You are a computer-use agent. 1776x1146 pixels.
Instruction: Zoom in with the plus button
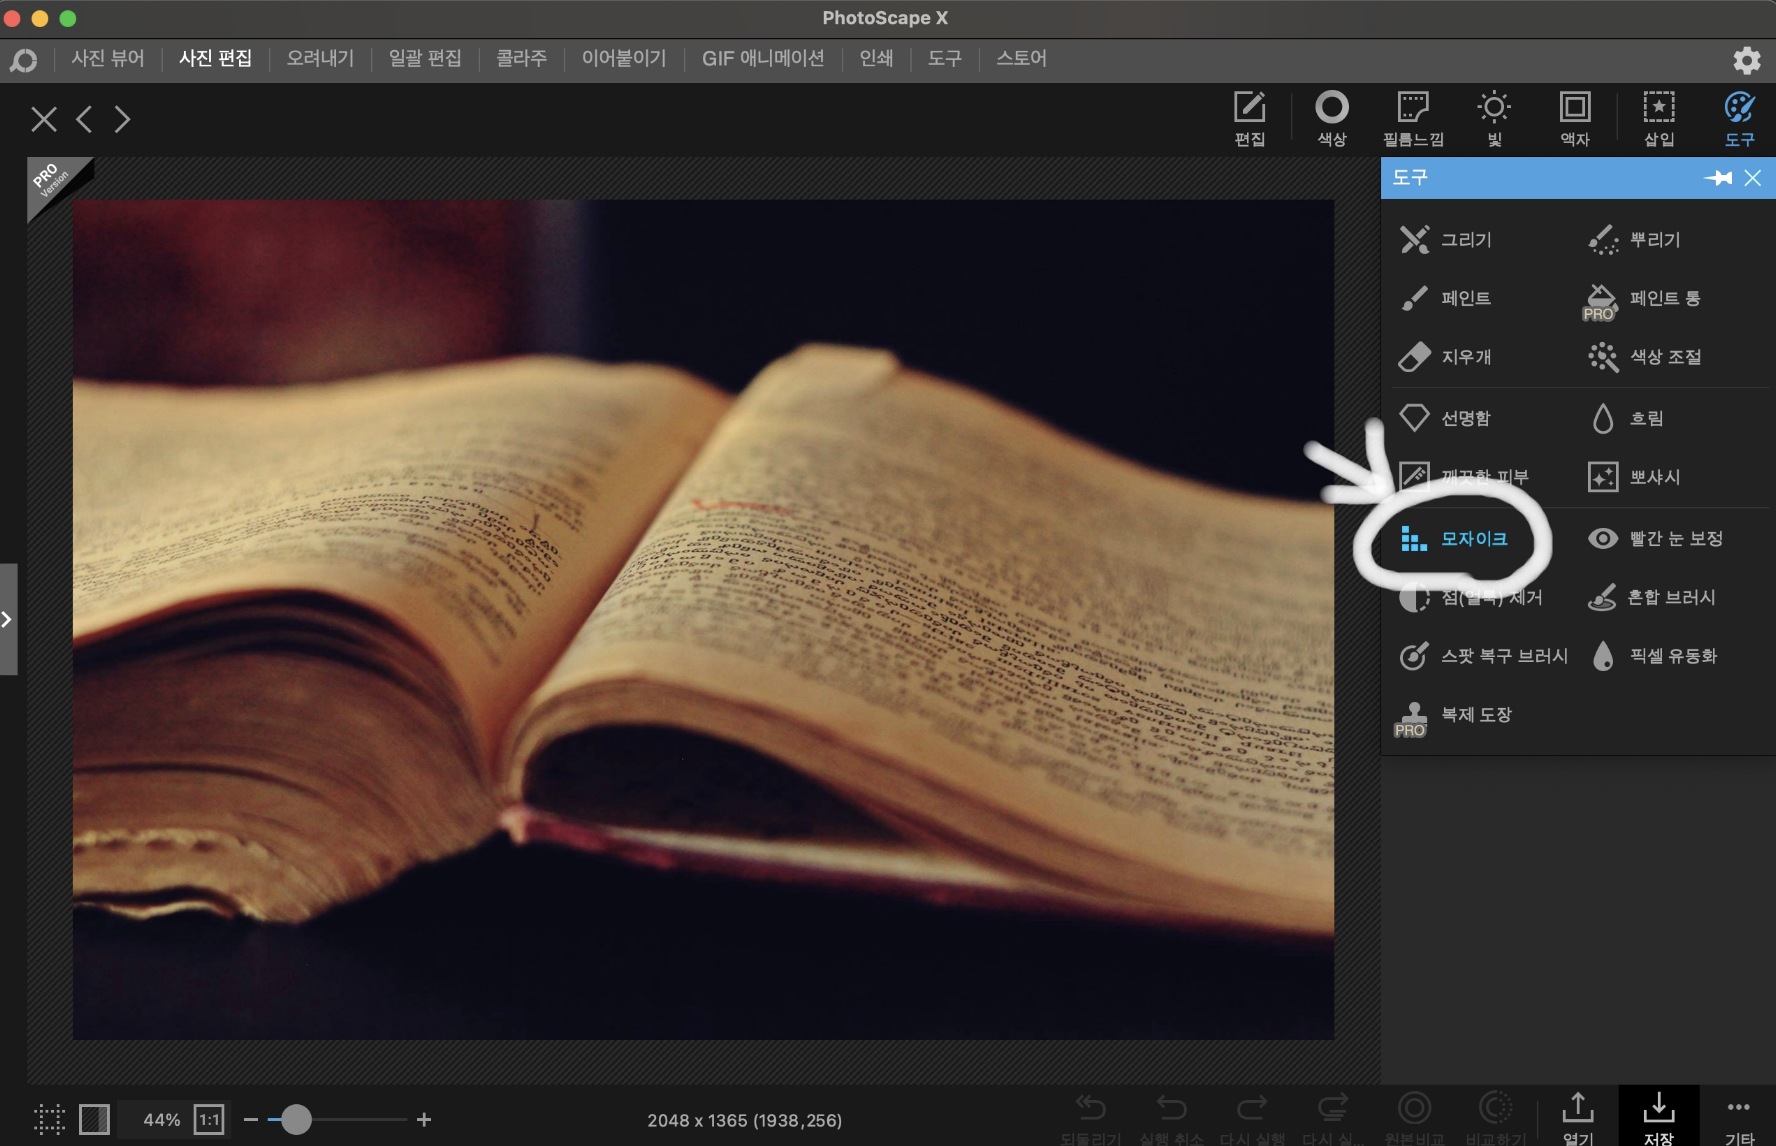pyautogui.click(x=424, y=1120)
